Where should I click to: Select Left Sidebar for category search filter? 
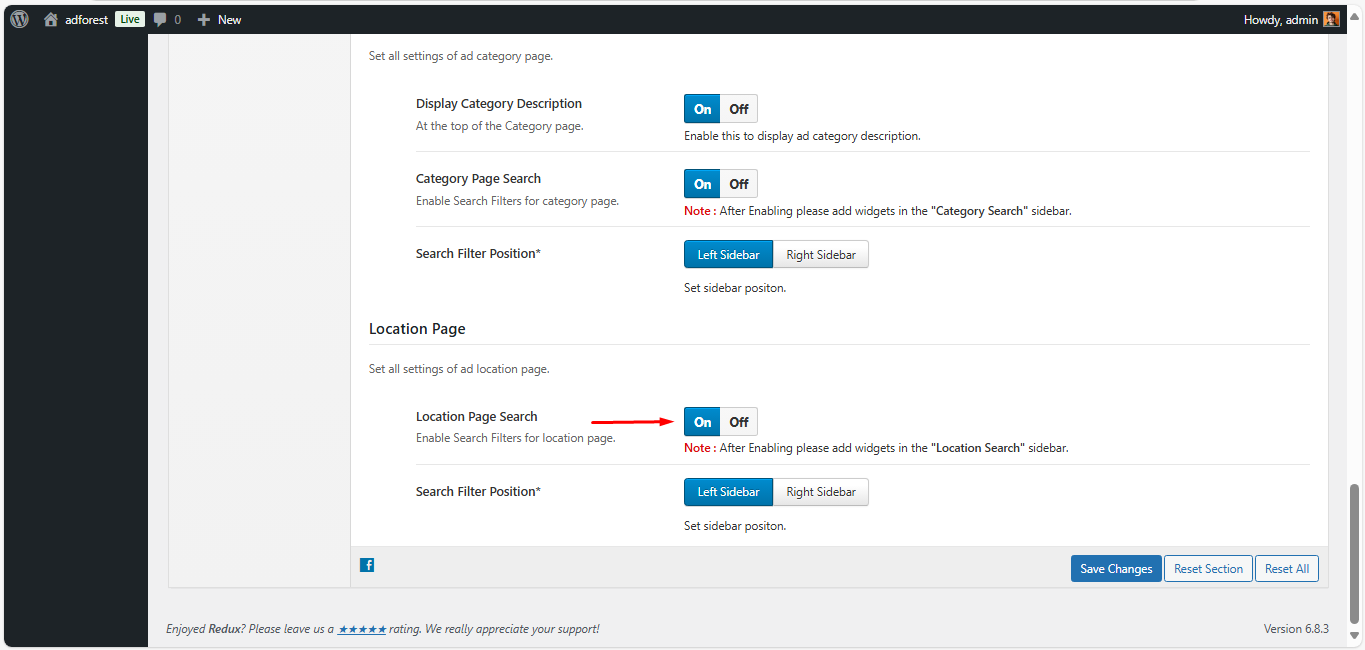point(728,255)
